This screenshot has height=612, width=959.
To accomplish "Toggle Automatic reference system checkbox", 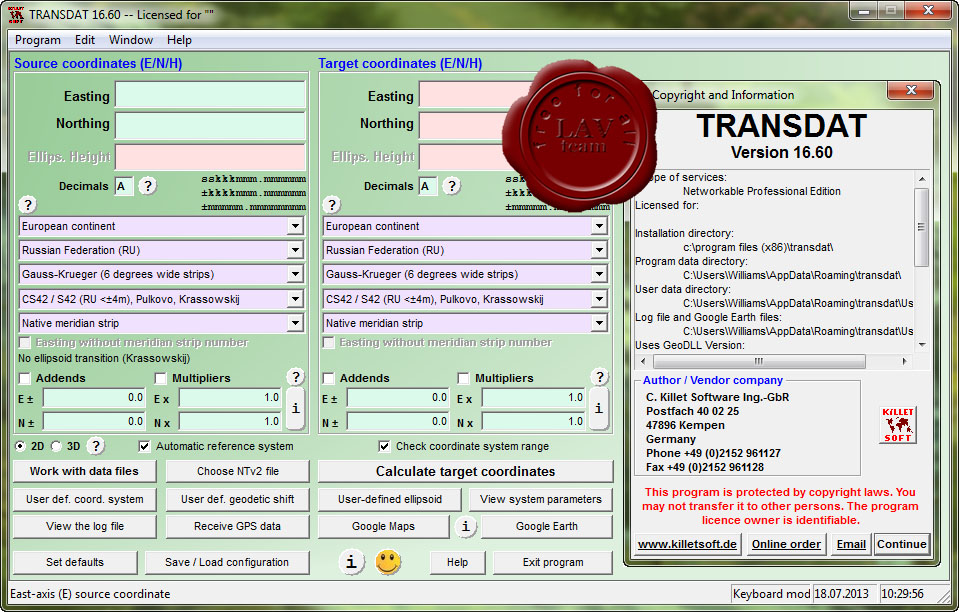I will coord(144,446).
